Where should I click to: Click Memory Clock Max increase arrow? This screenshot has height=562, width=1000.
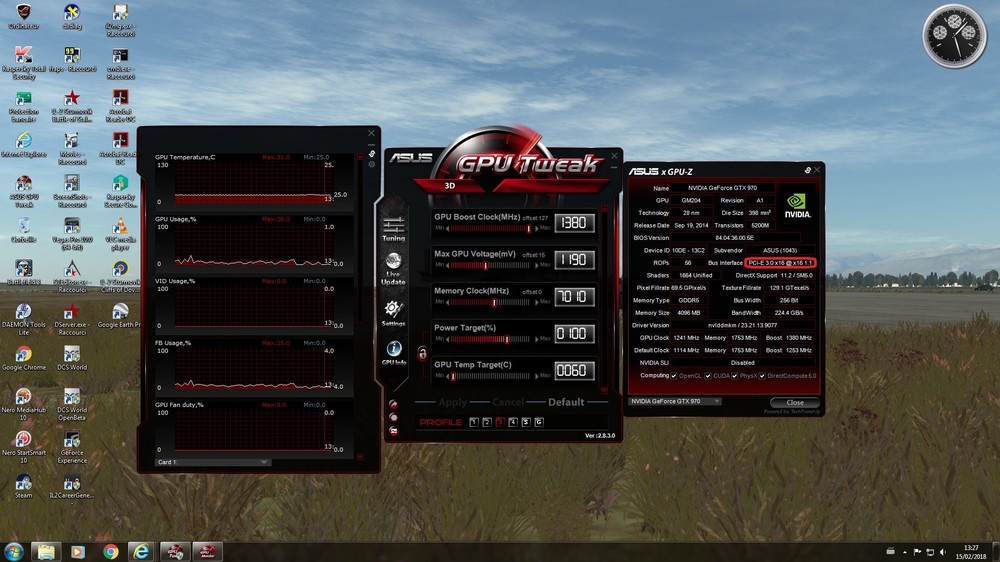pyautogui.click(x=536, y=302)
